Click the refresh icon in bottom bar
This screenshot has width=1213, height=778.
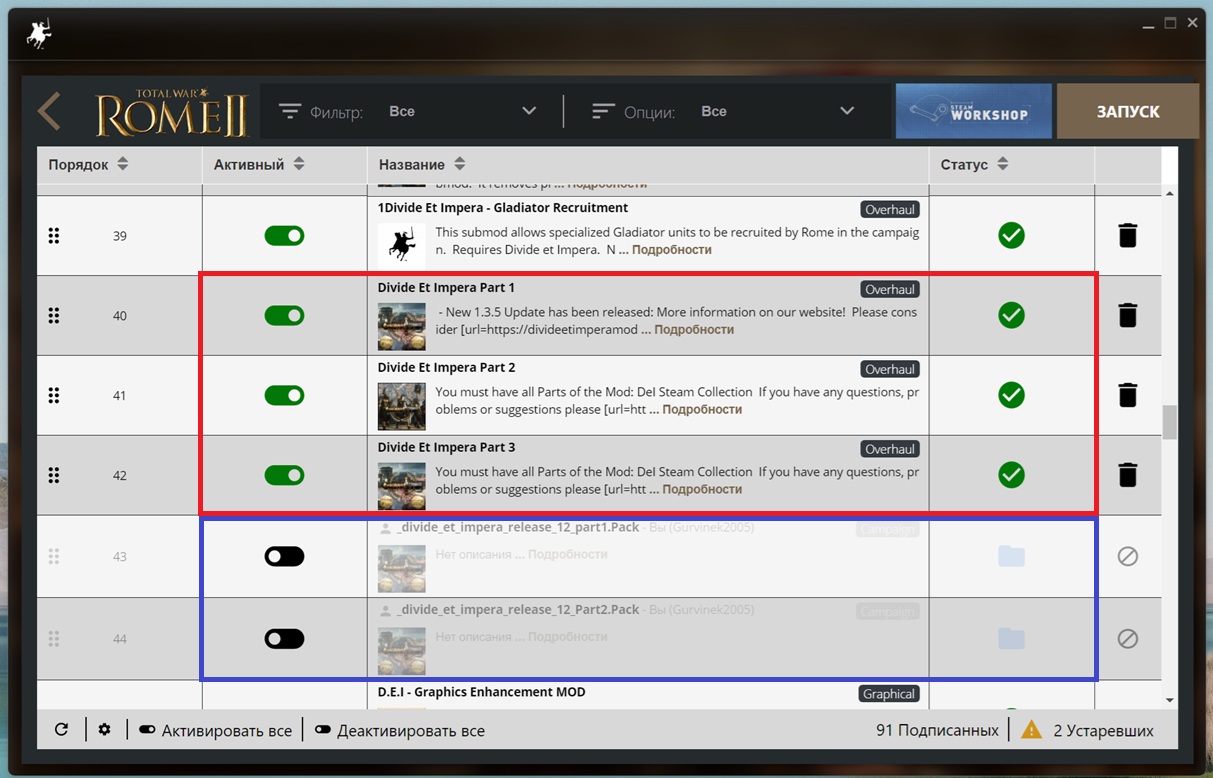click(x=61, y=730)
